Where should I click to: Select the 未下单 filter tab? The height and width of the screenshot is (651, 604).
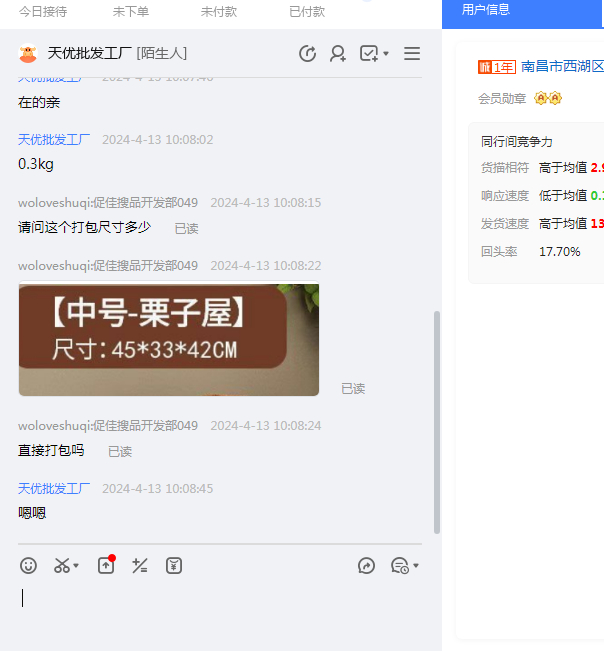point(131,12)
